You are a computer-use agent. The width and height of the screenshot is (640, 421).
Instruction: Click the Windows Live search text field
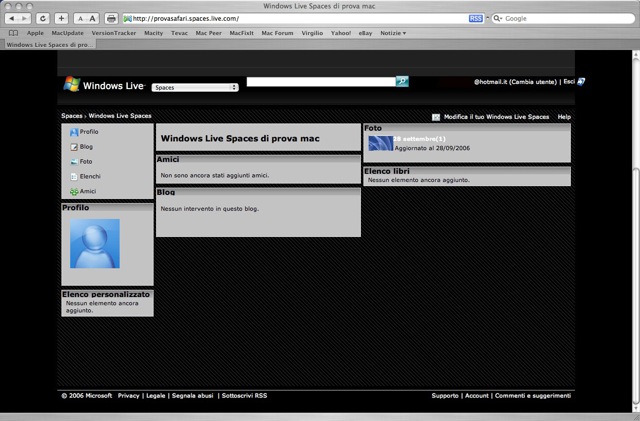(x=321, y=81)
